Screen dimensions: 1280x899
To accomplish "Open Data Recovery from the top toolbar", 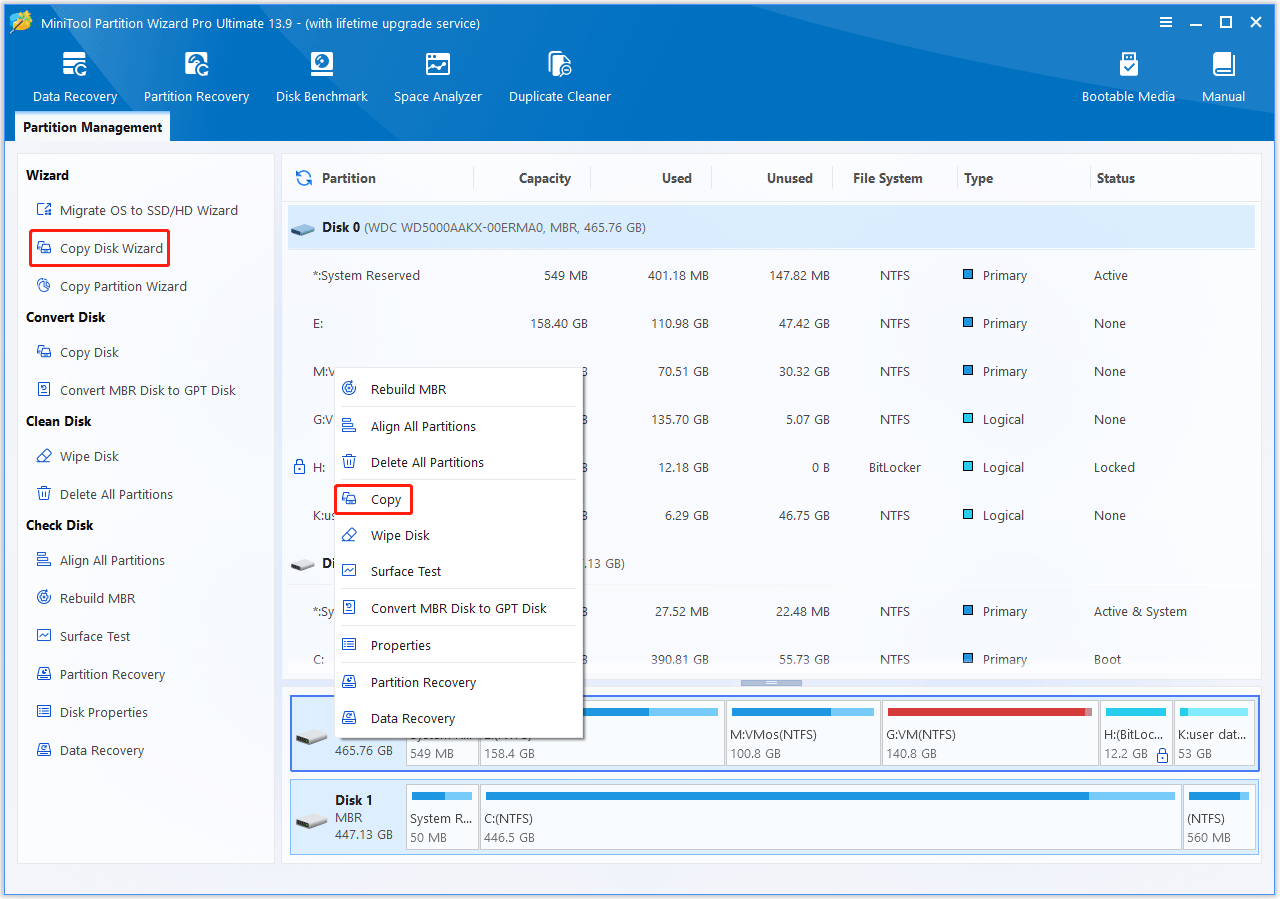I will click(75, 78).
